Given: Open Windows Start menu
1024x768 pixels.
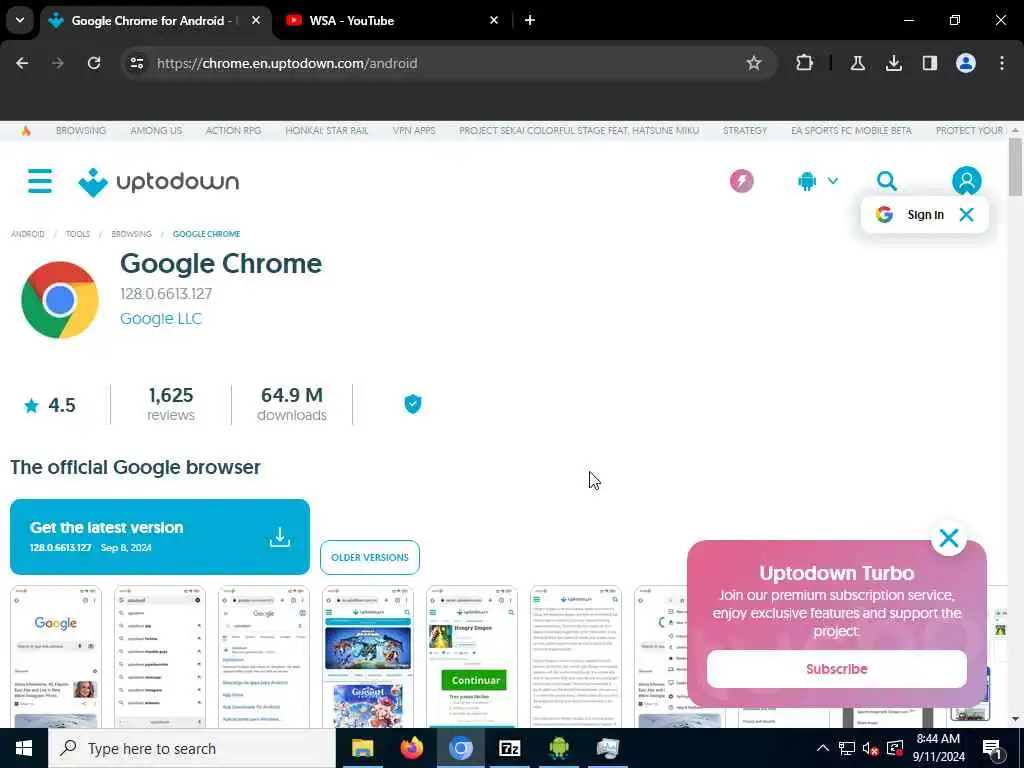Looking at the screenshot, I should pos(24,748).
